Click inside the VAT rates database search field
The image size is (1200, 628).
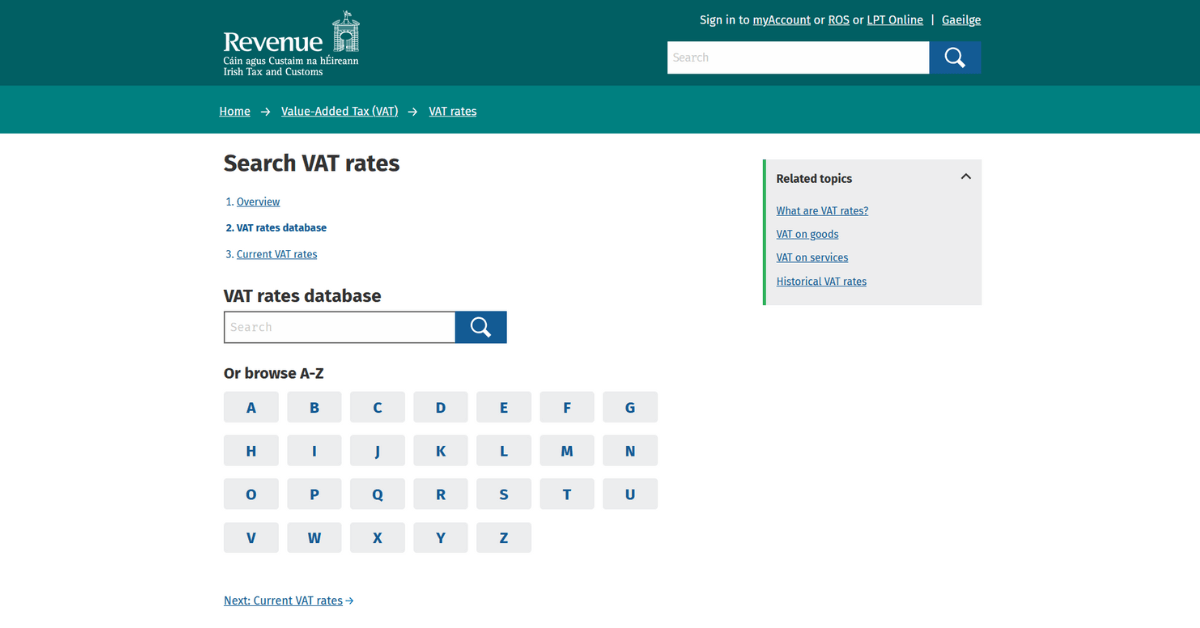pyautogui.click(x=339, y=327)
